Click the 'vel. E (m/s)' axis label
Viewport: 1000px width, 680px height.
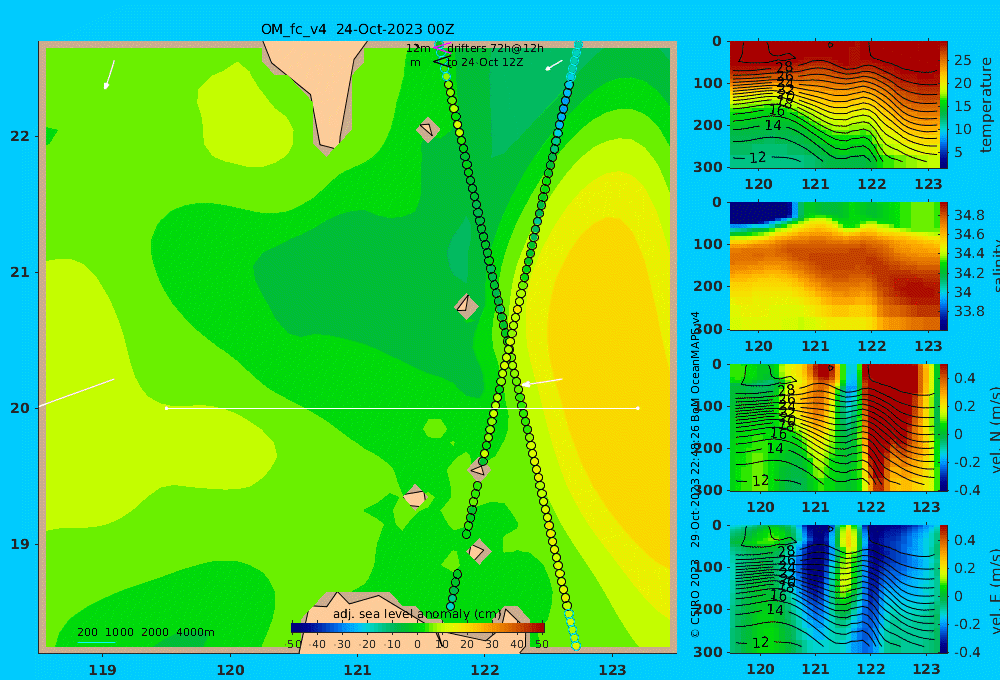(994, 591)
